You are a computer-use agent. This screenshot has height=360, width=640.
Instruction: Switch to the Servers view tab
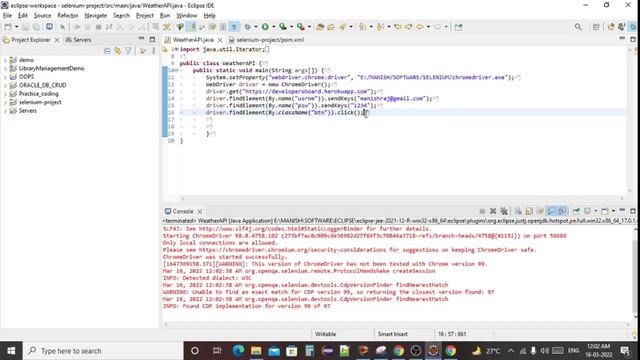pyautogui.click(x=78, y=40)
